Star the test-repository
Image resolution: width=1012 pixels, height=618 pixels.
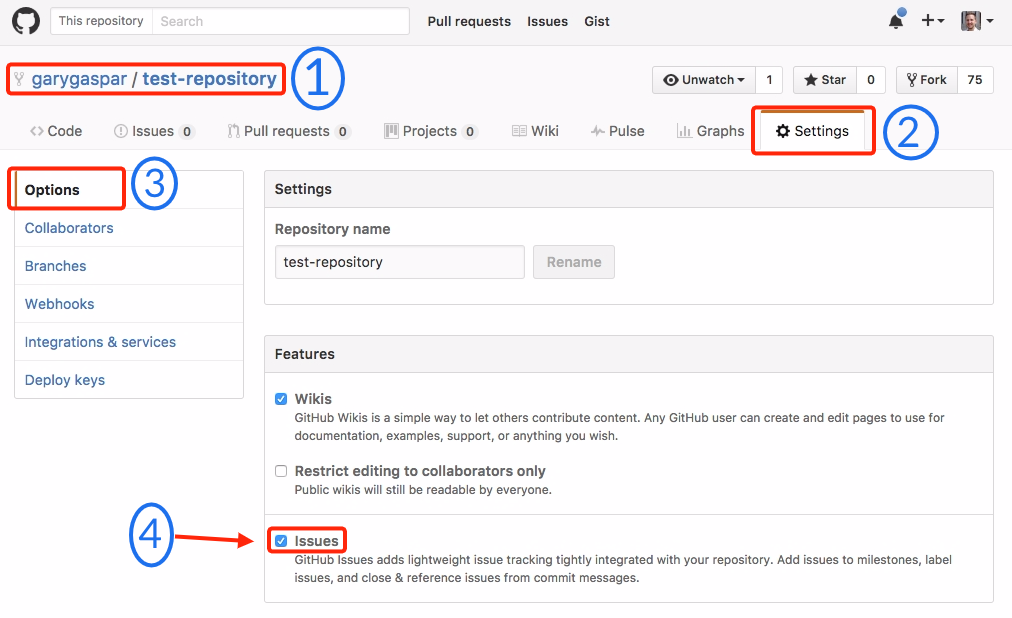[825, 80]
